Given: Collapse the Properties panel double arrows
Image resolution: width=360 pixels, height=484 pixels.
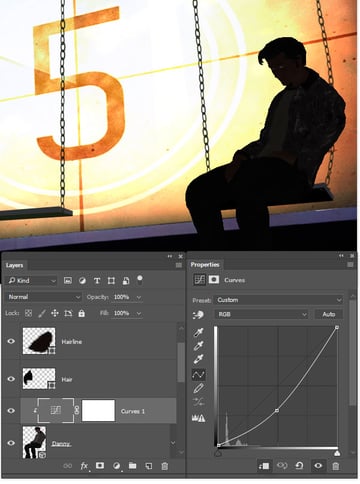Looking at the screenshot, I should coord(341,256).
